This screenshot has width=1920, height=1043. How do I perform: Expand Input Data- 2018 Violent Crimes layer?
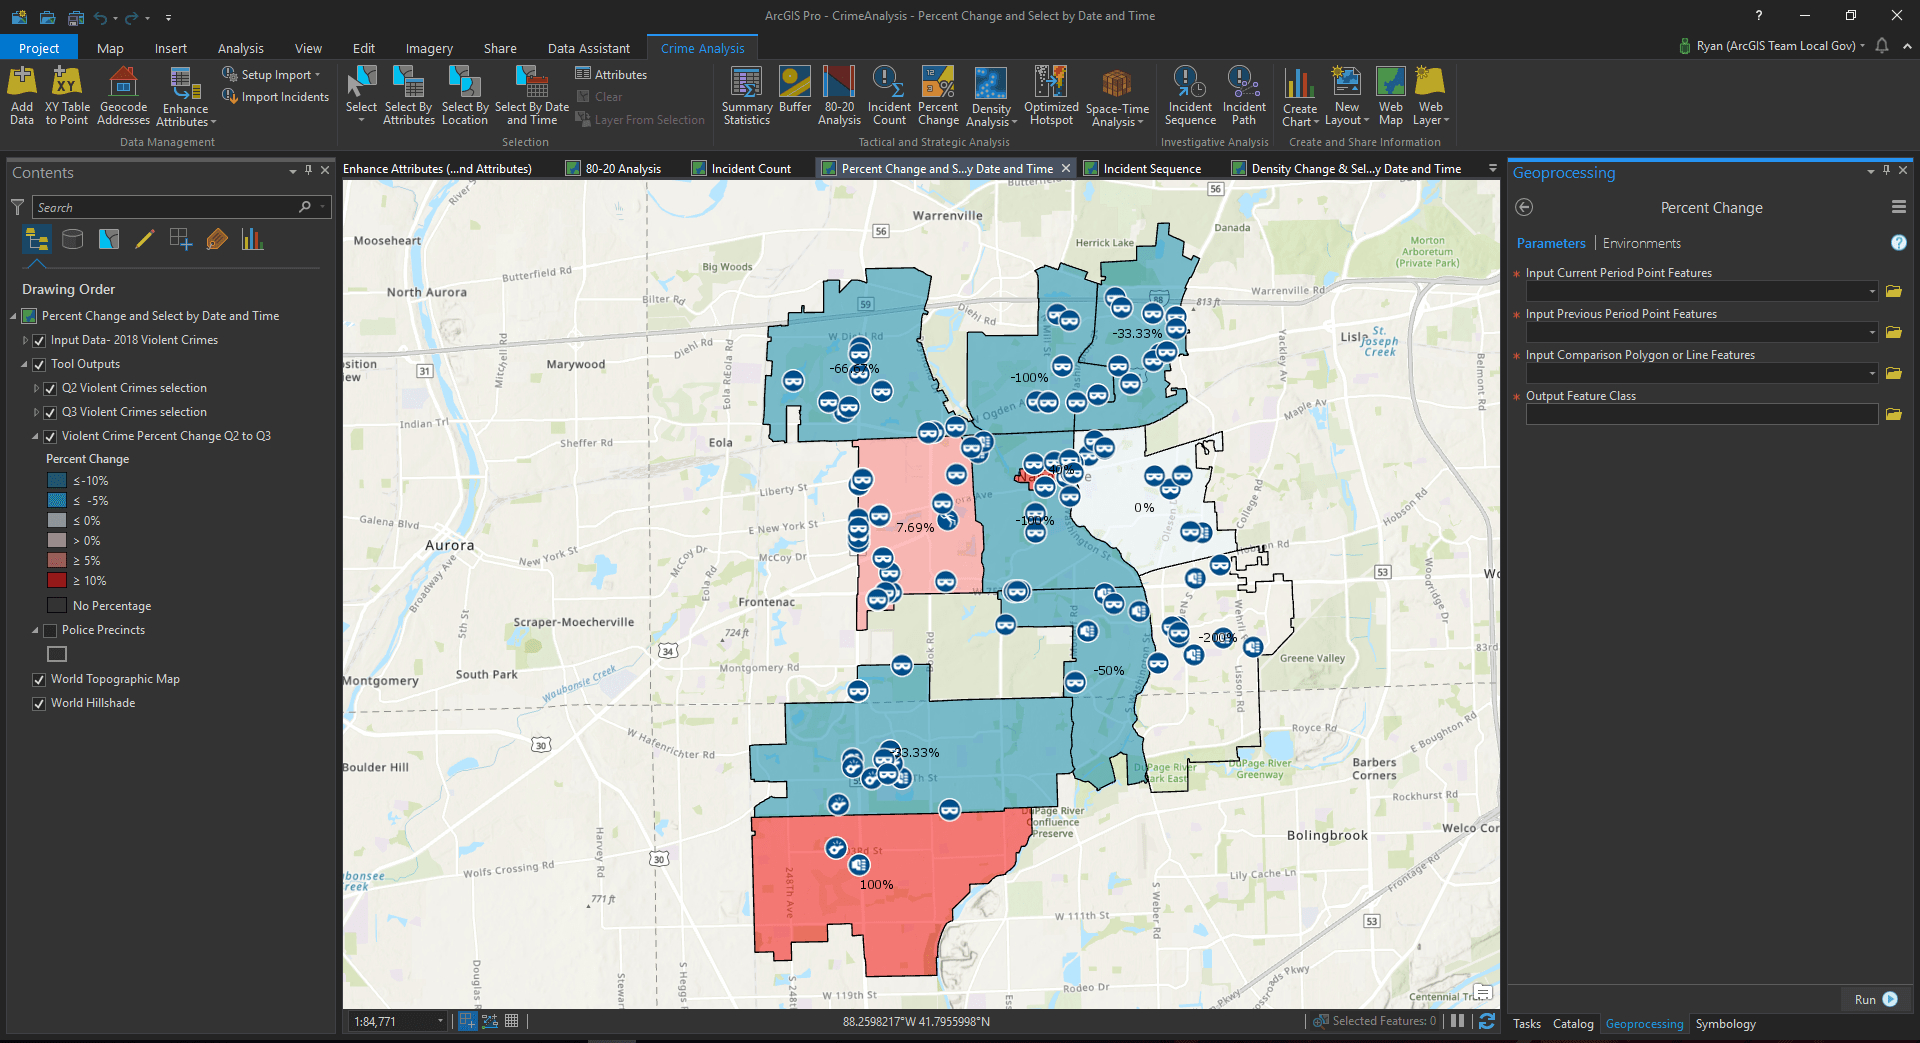(25, 340)
